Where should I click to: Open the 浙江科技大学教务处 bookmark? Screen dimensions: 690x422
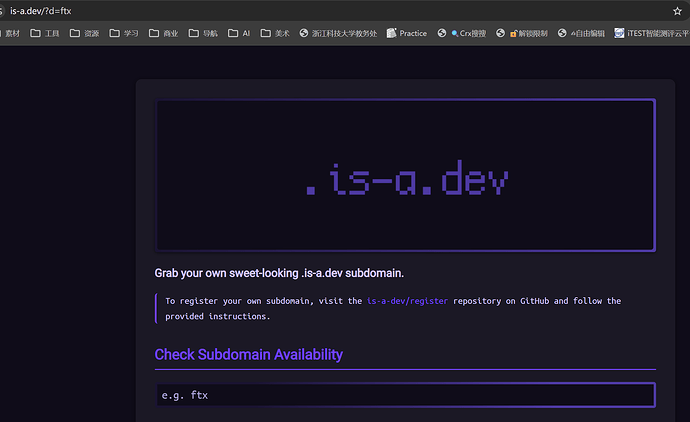[338, 33]
